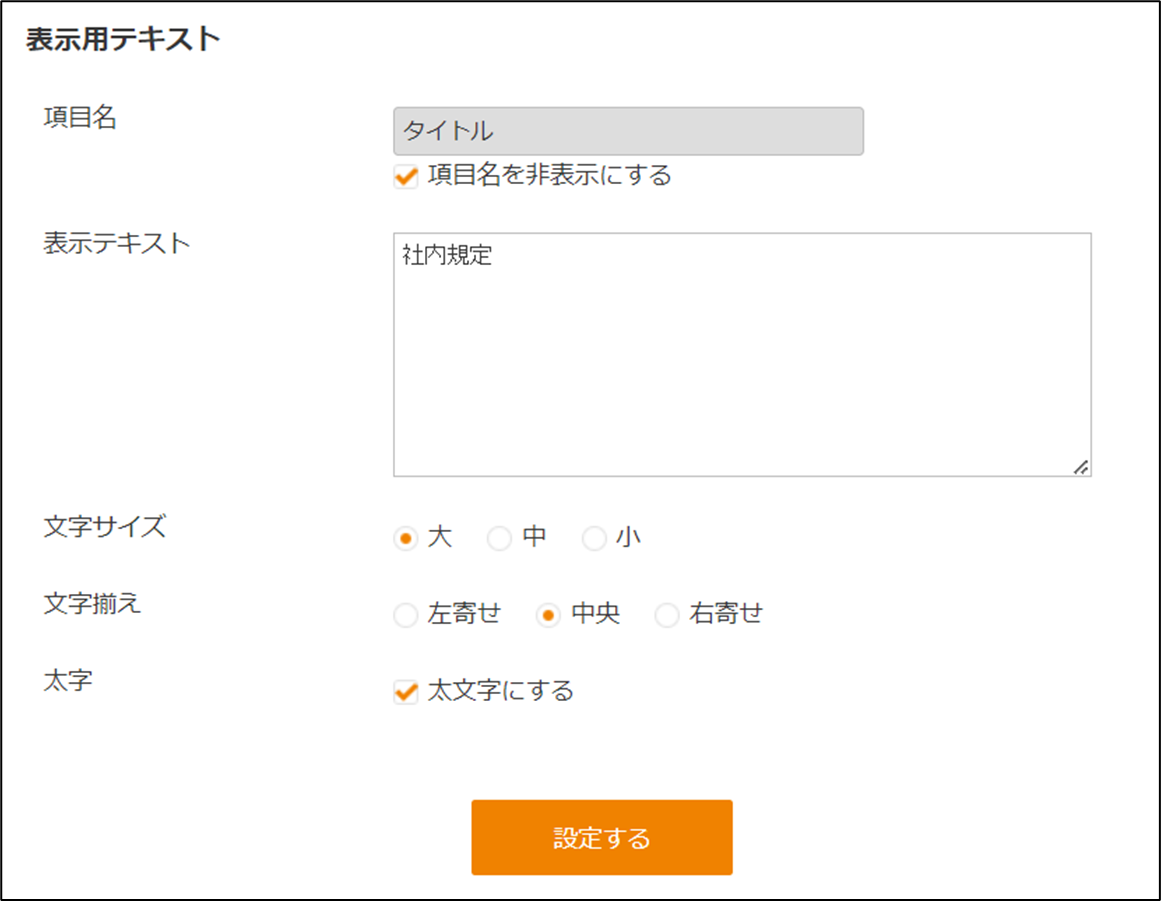Screen dimensions: 1161x901
Task: Click the 項目名 row label
Action: 80,117
